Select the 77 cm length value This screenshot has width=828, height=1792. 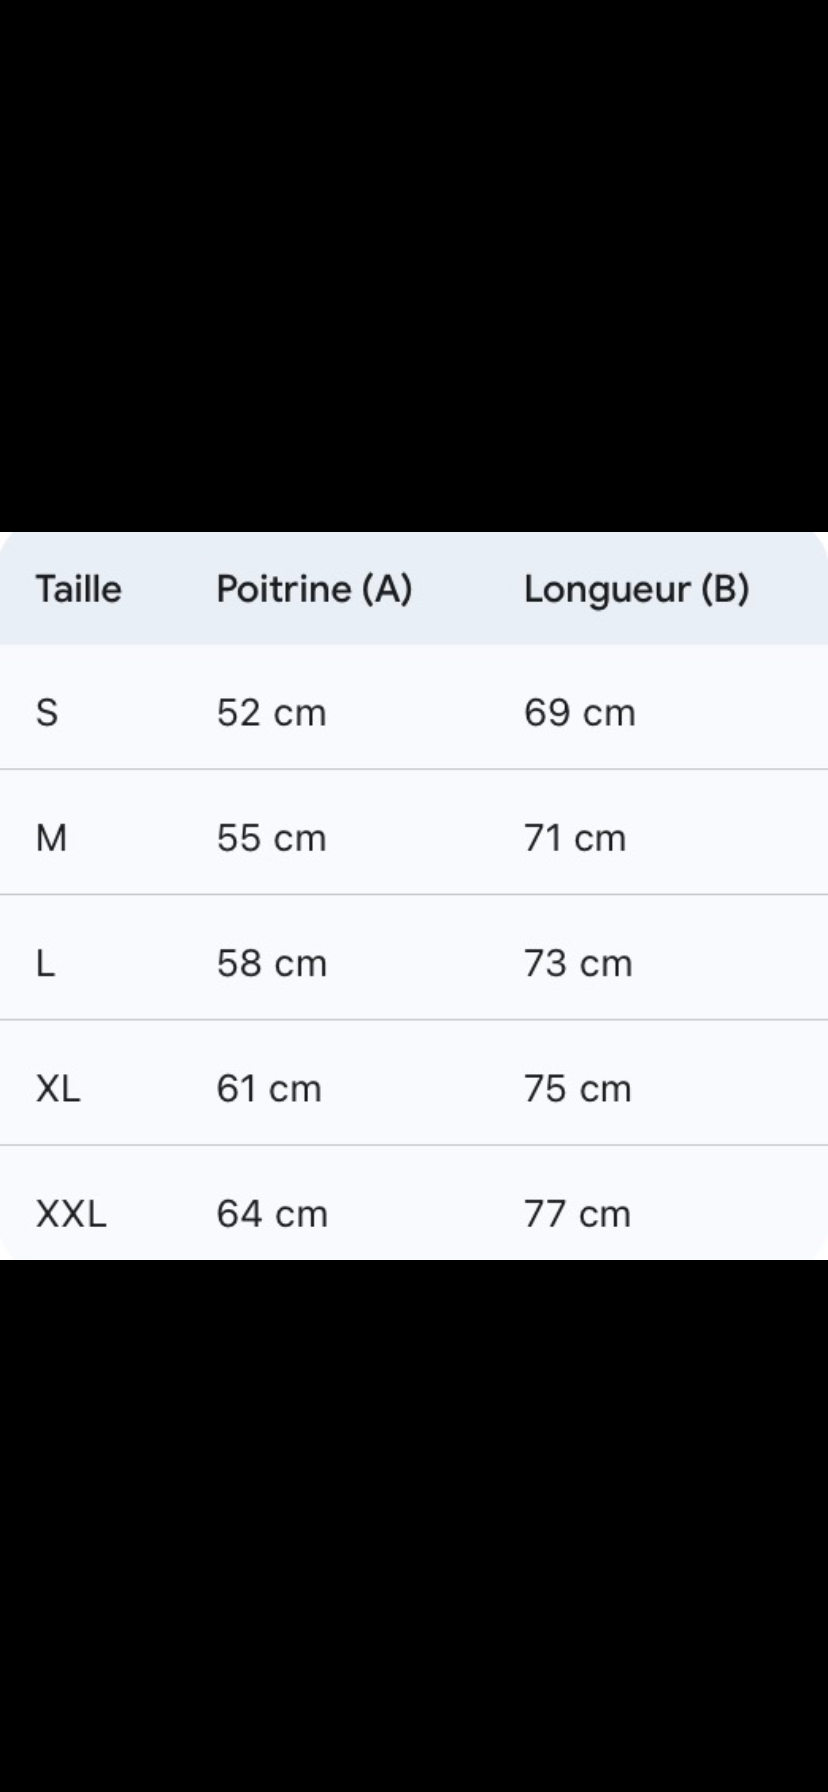pyautogui.click(x=577, y=1214)
